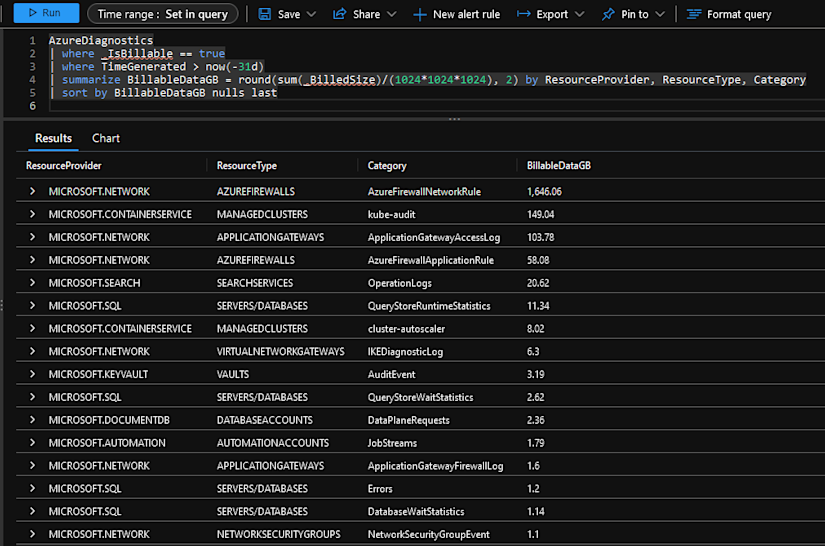The width and height of the screenshot is (825, 546).
Task: Select the AUTOMATIONACCOUNTS cell
Action: 273,443
